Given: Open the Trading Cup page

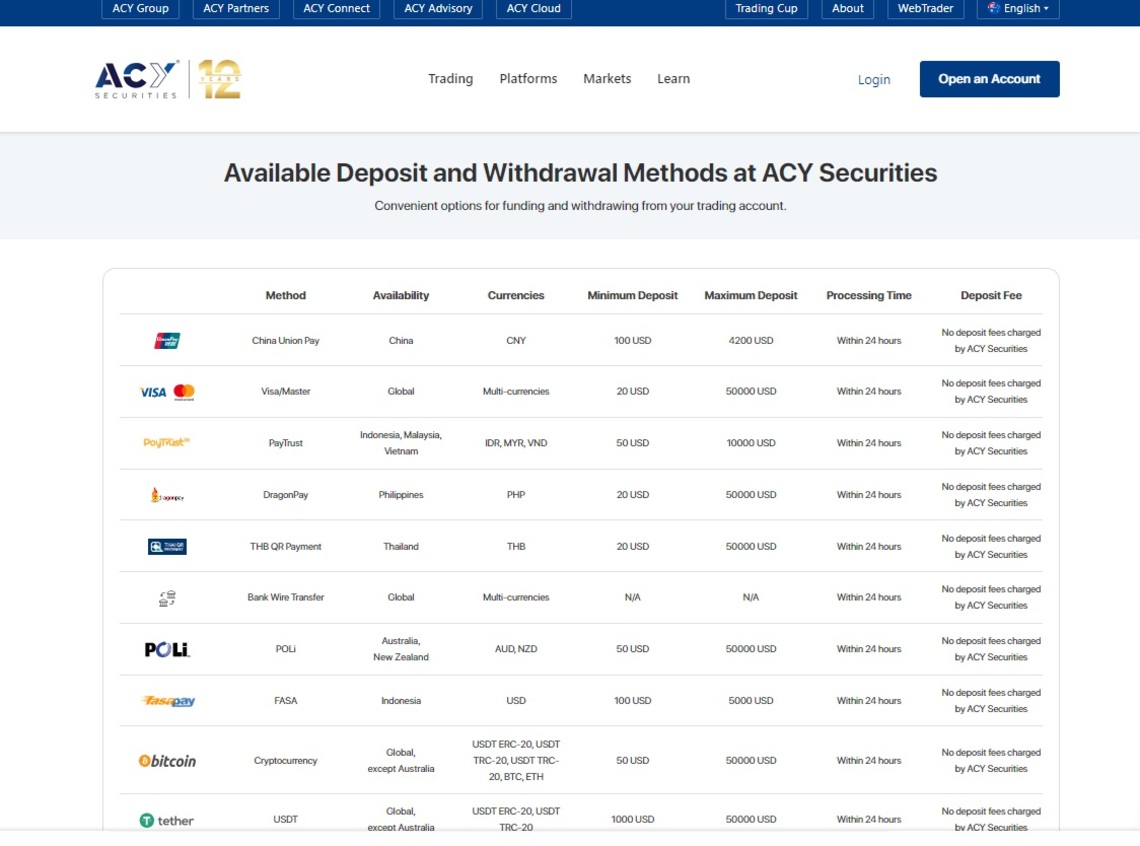Looking at the screenshot, I should click(766, 8).
